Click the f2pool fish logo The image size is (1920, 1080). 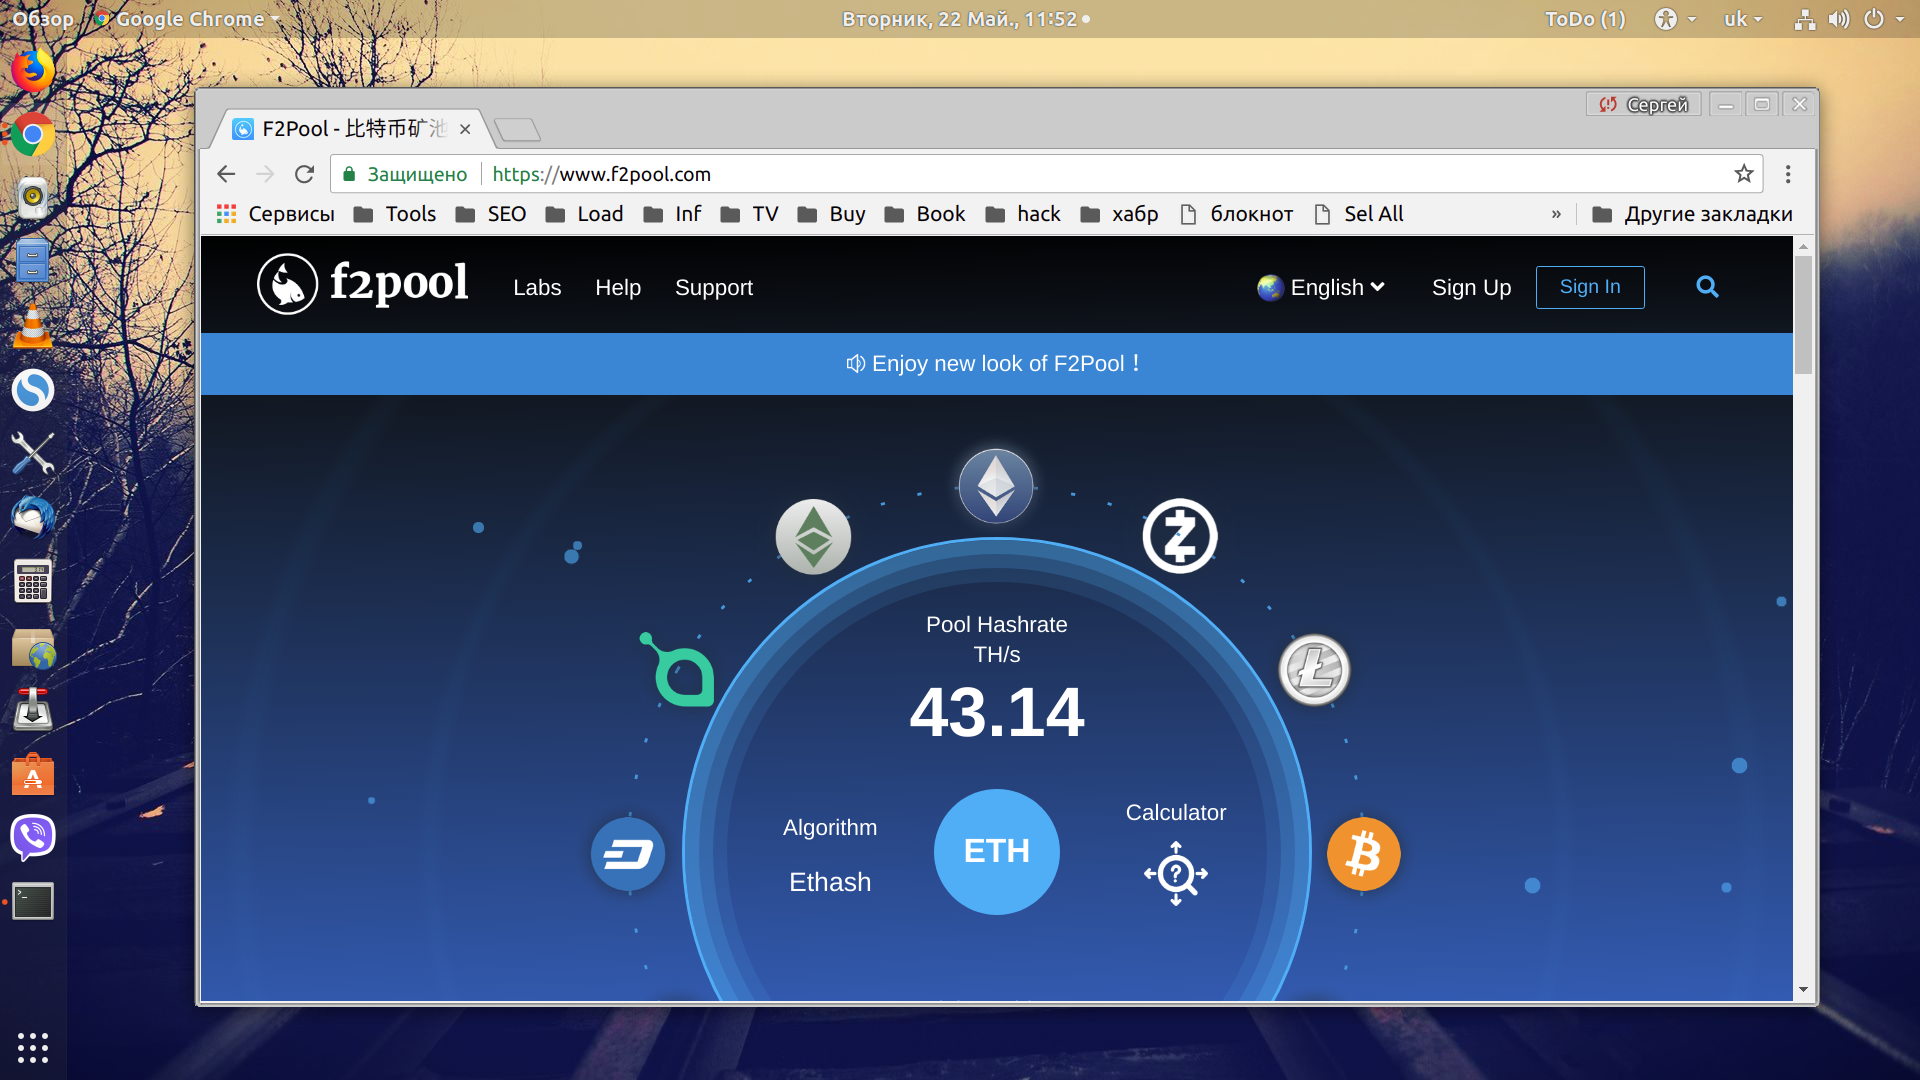[x=287, y=284]
